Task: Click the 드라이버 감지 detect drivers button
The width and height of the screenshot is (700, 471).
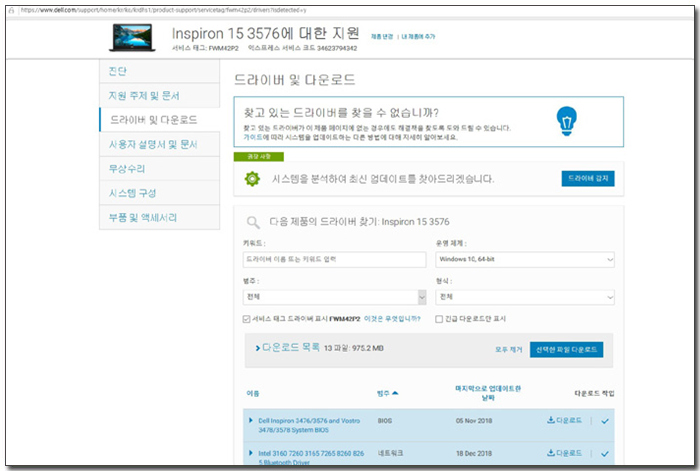Action: [588, 179]
